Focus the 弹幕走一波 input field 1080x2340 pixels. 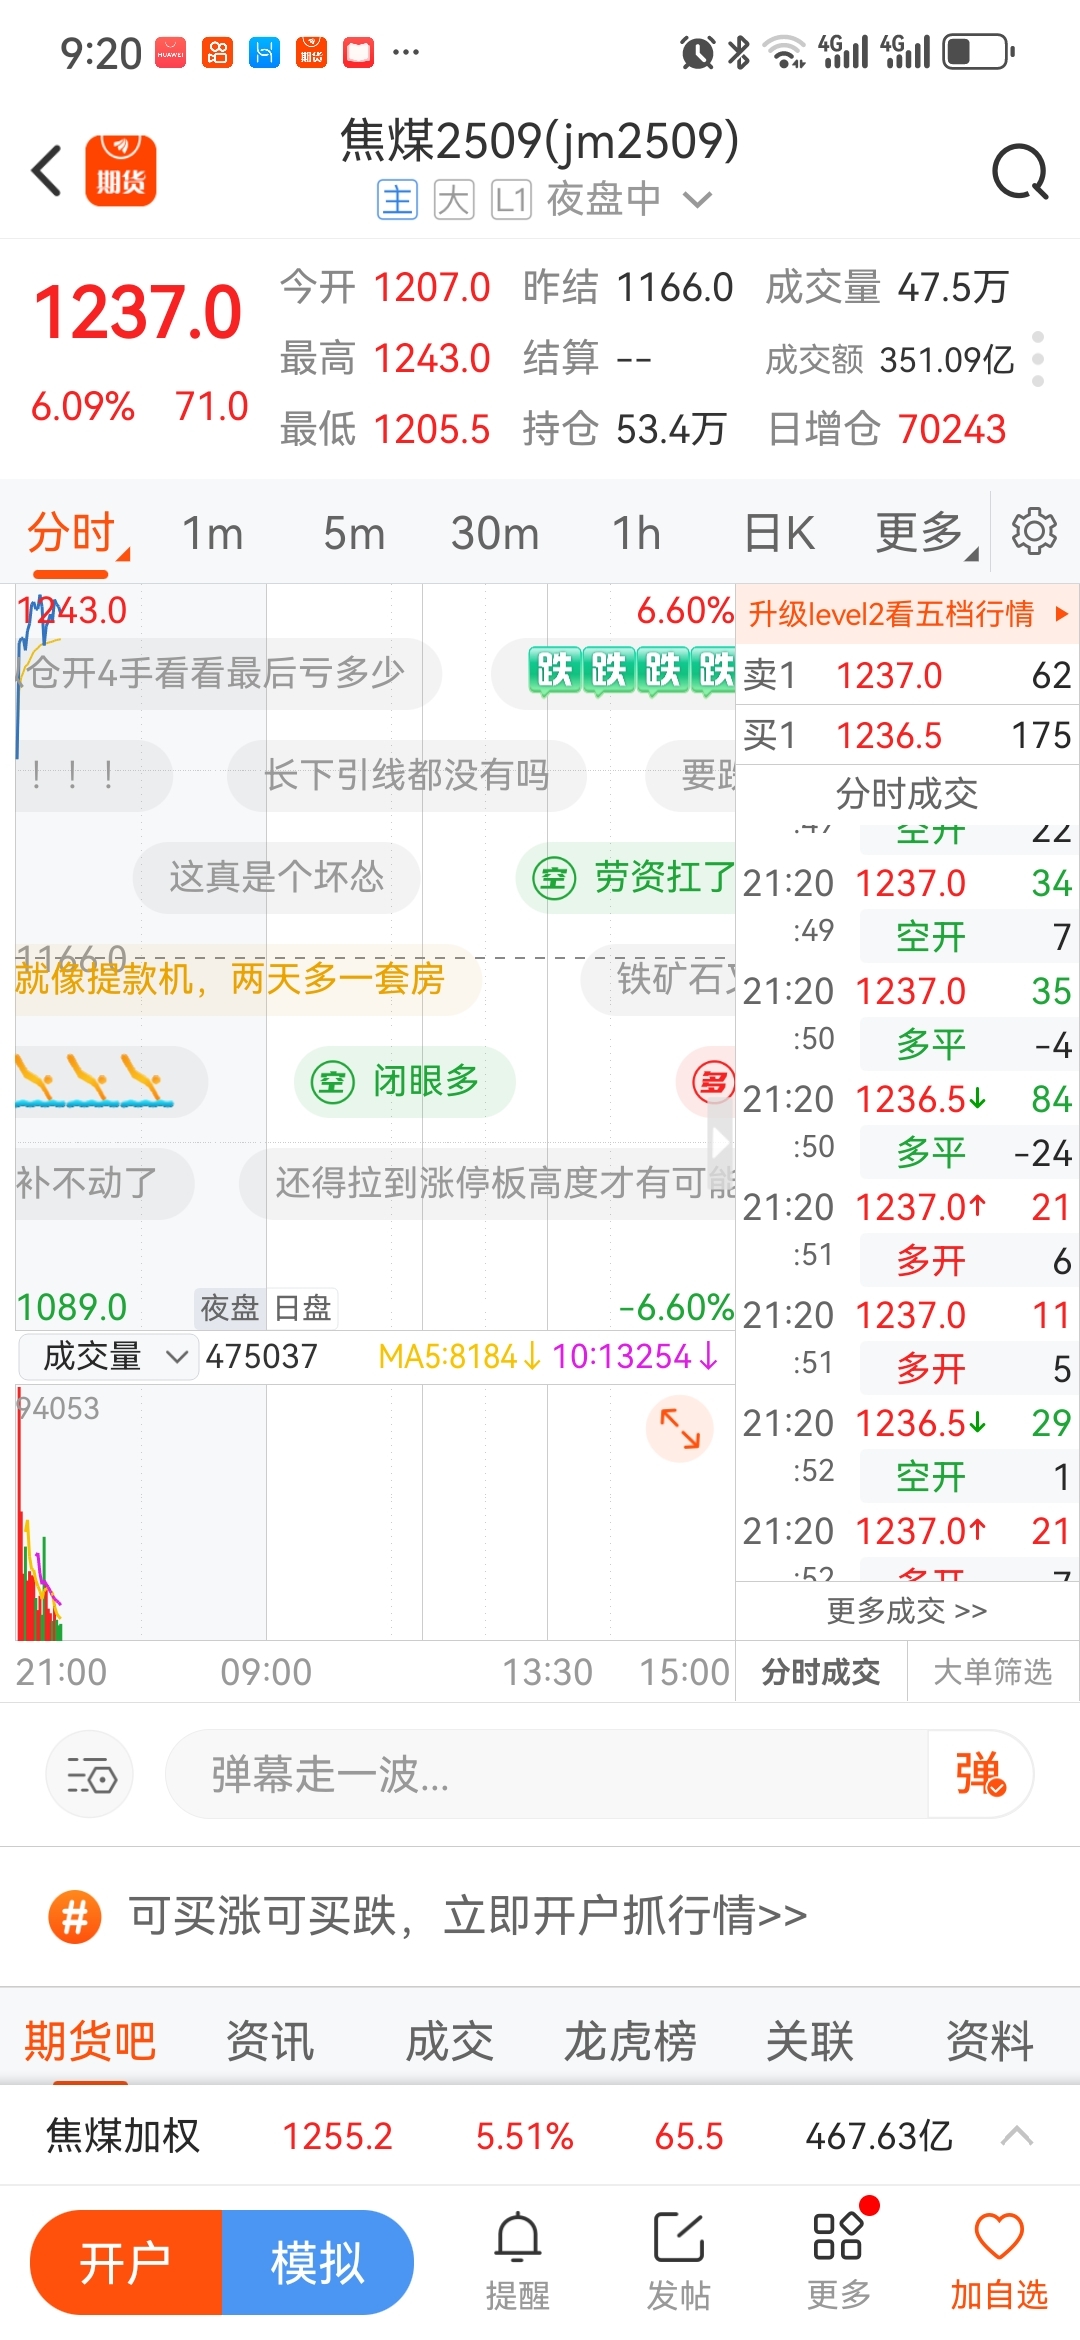click(x=546, y=1774)
